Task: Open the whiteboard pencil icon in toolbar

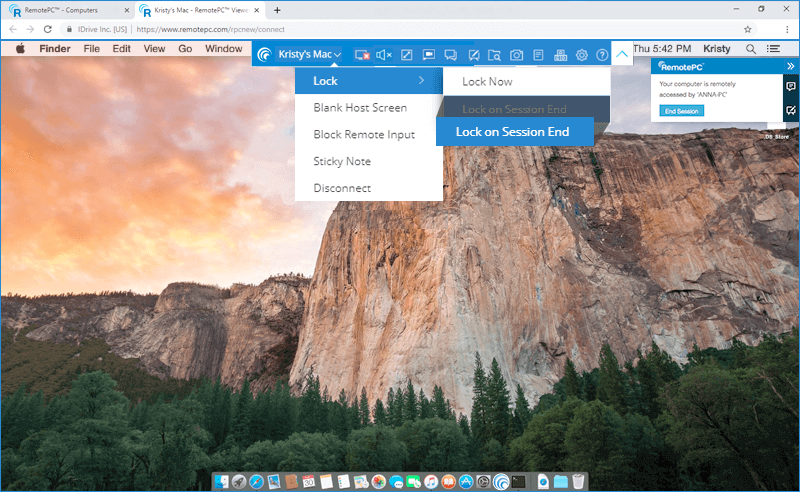Action: coord(473,55)
